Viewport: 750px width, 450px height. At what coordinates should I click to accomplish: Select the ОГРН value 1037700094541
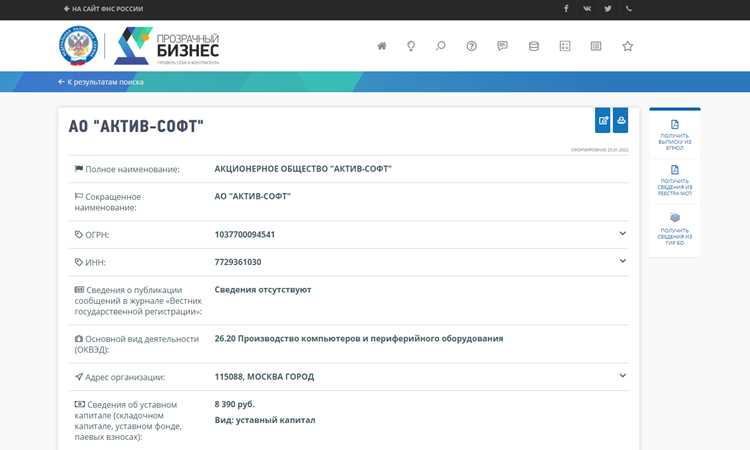click(x=244, y=234)
